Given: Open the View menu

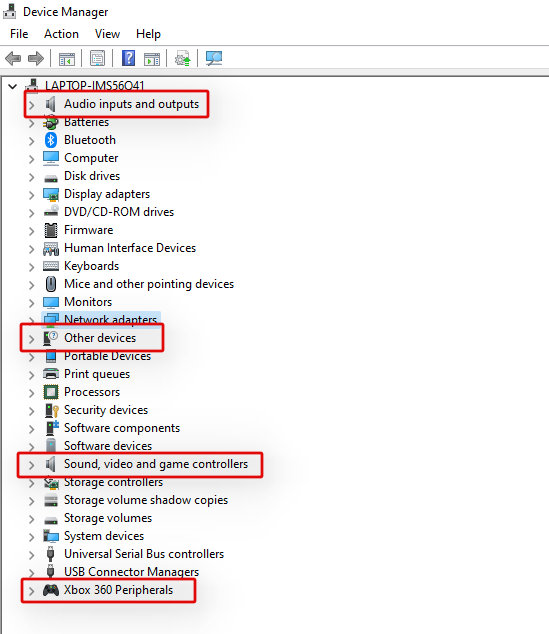Looking at the screenshot, I should coord(107,34).
